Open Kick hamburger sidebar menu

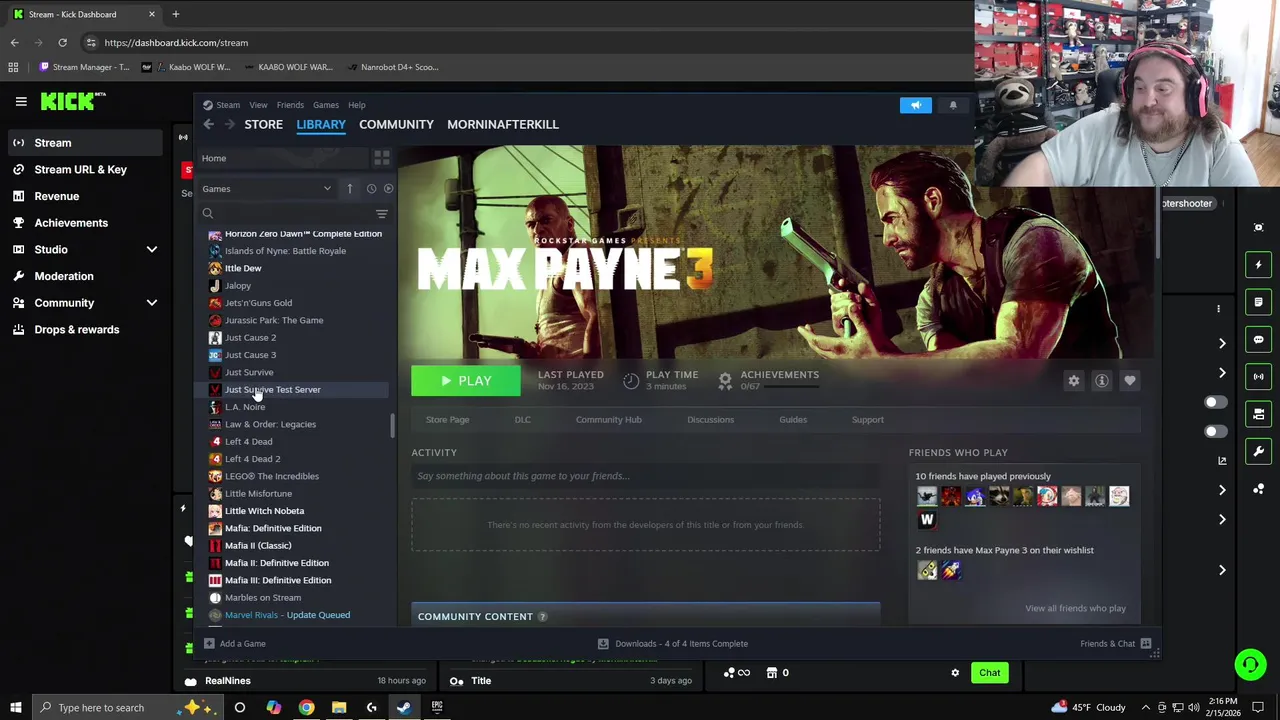[x=21, y=101]
